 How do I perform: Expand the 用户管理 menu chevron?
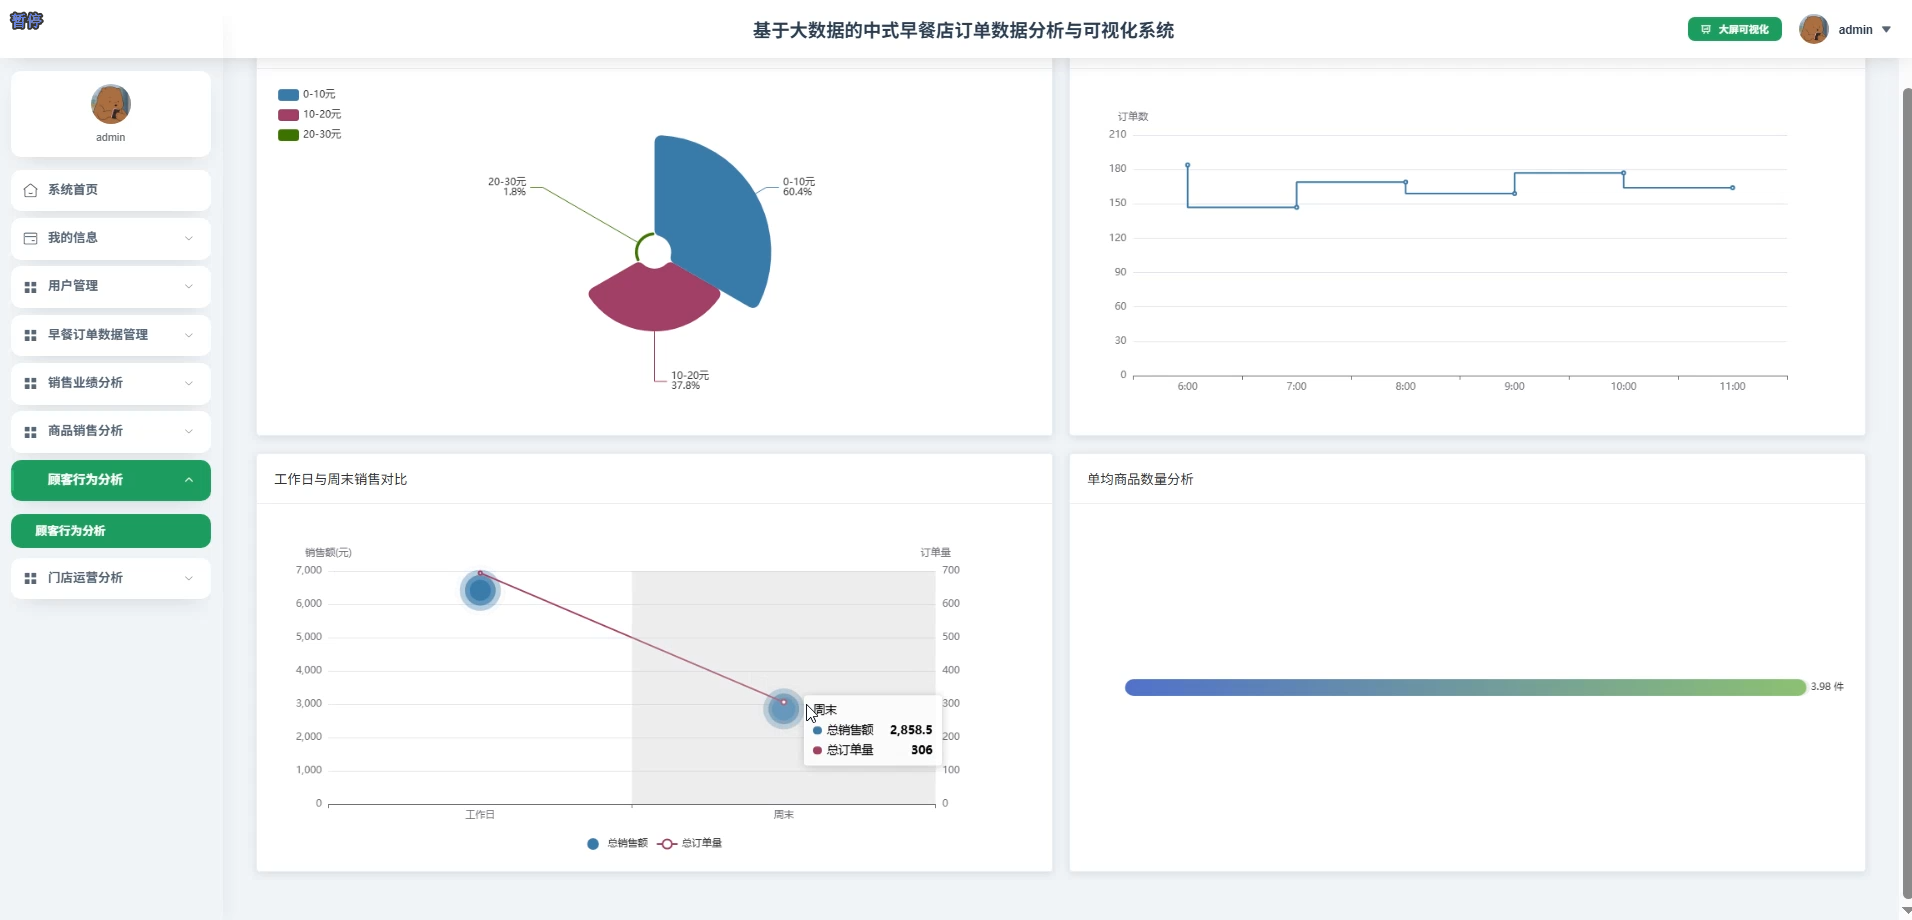(189, 286)
